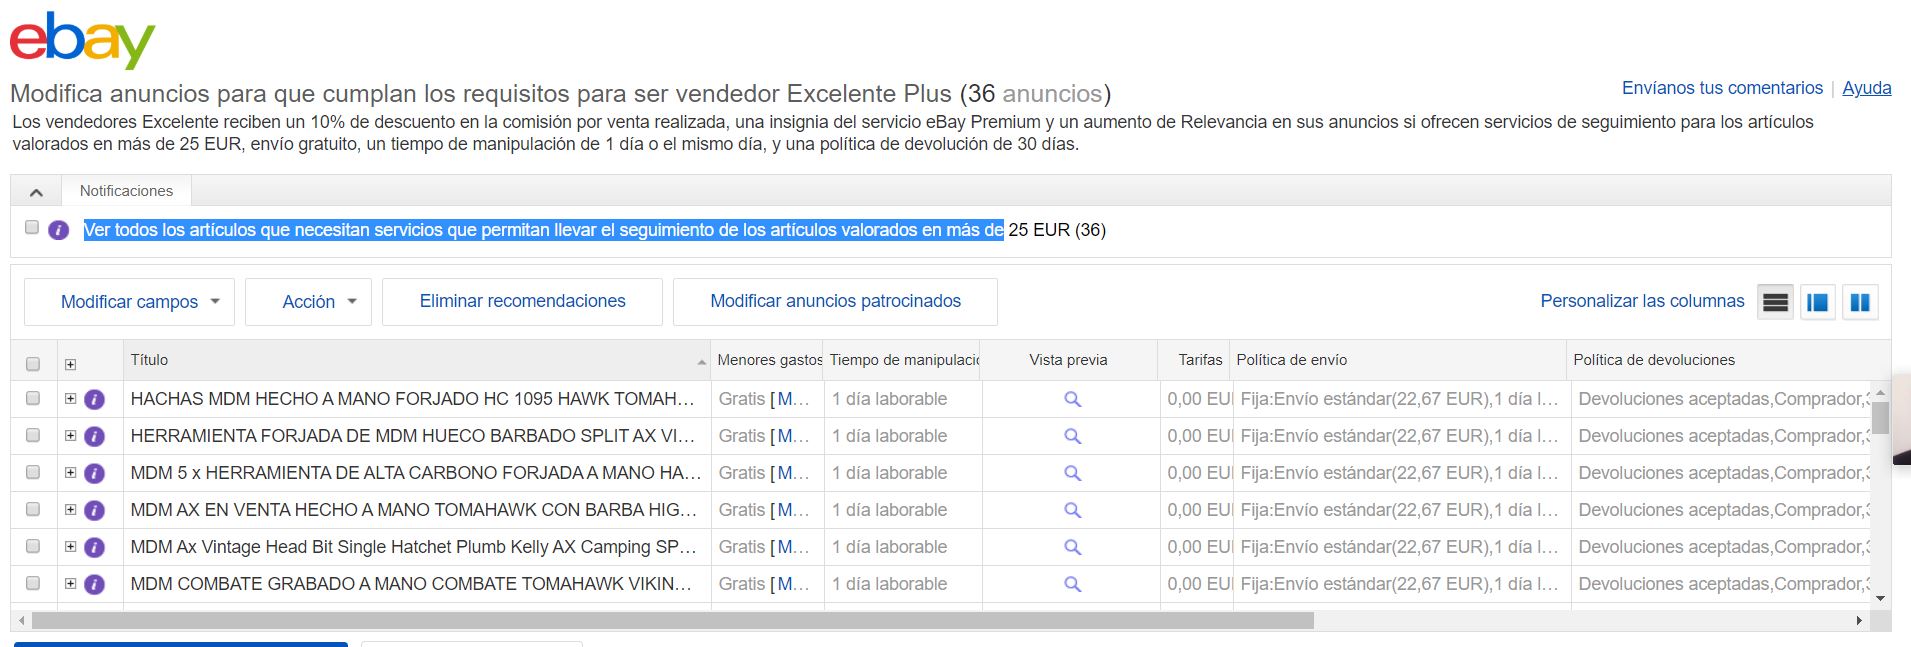Click preview magnifier for HACHAS MDM row
The height and width of the screenshot is (647, 1911).
point(1072,399)
